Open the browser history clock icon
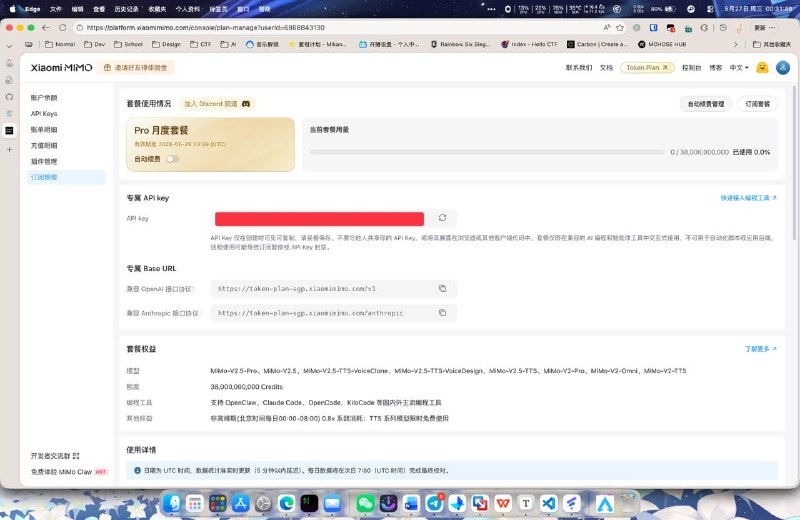The height and width of the screenshot is (520, 800). (x=723, y=28)
